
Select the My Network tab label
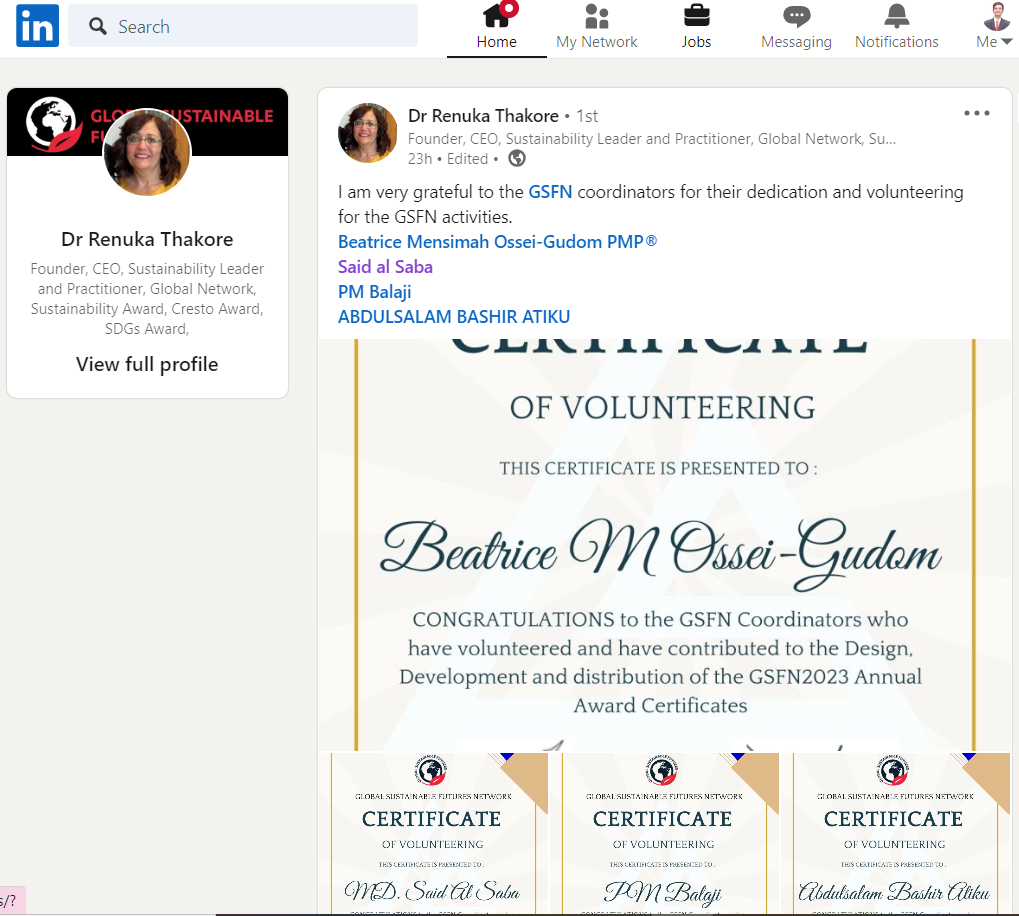(x=597, y=42)
